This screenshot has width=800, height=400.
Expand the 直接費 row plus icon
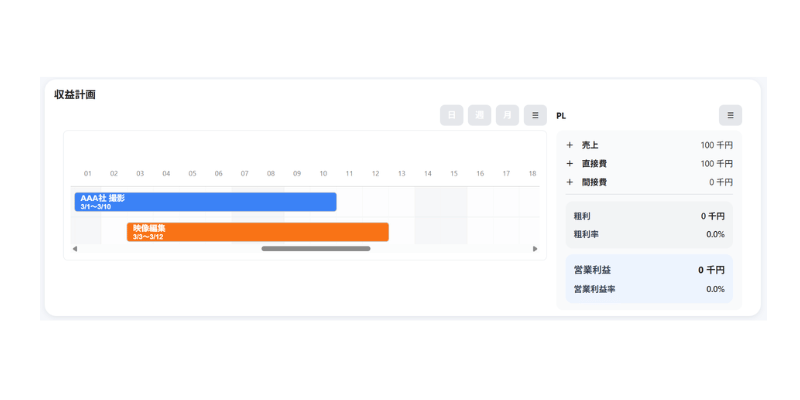pos(570,163)
